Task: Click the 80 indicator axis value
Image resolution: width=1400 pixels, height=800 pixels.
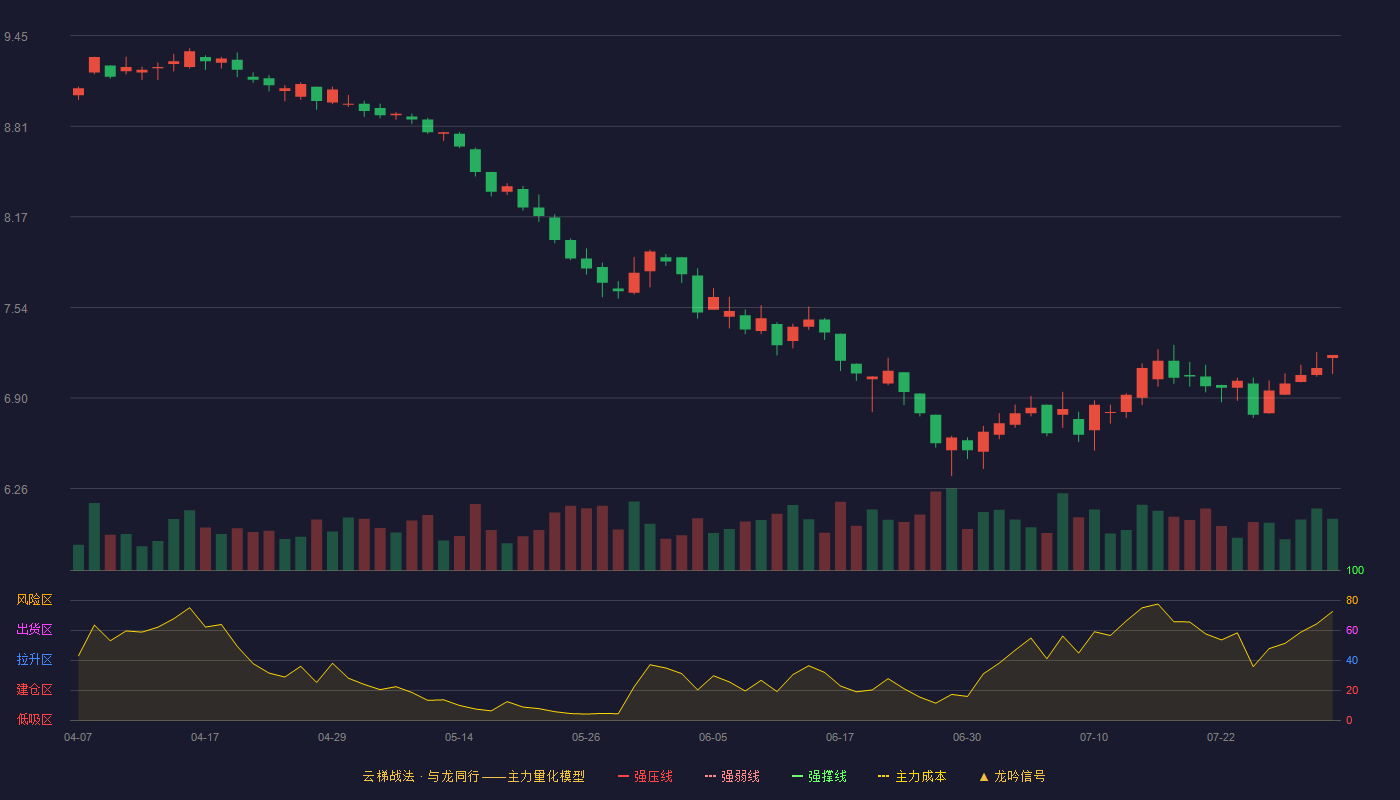Action: click(1352, 600)
